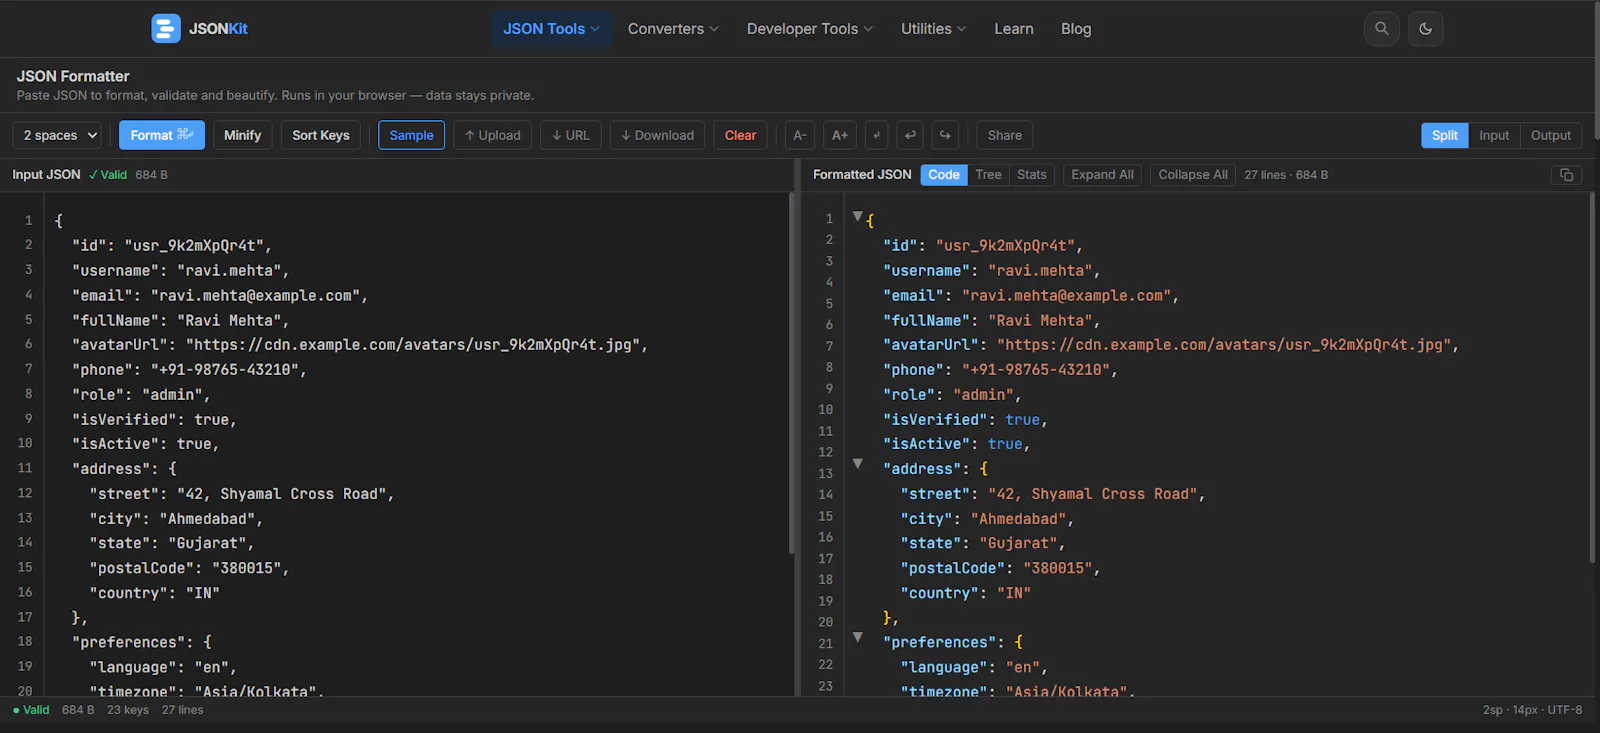Image resolution: width=1600 pixels, height=733 pixels.
Task: Click the Input JSON Valid indicator
Action: (x=108, y=175)
